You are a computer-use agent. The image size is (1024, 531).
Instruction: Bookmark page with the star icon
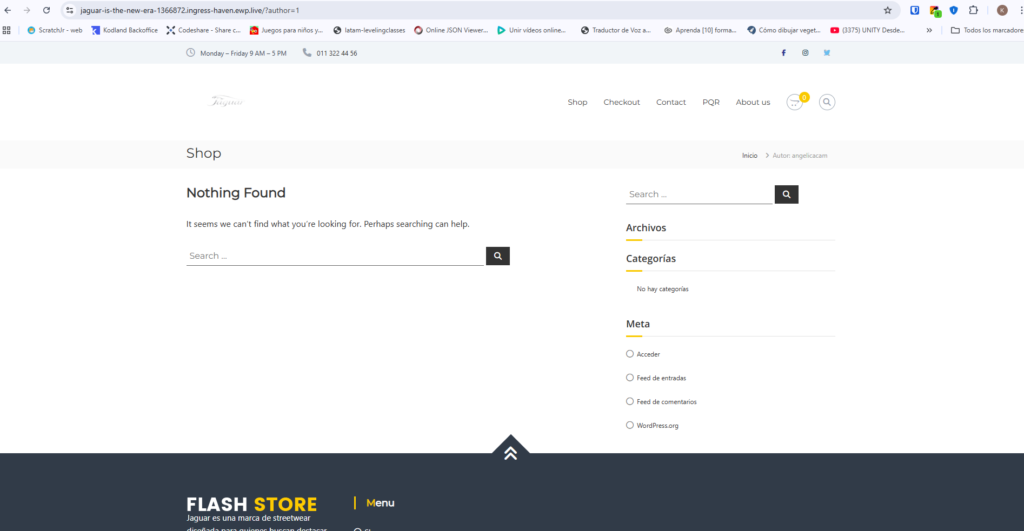pyautogui.click(x=888, y=10)
